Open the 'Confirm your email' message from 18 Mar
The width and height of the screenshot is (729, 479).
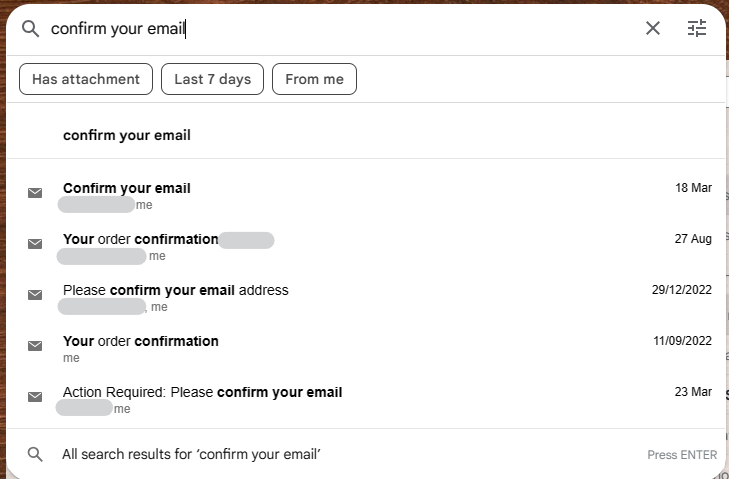127,188
